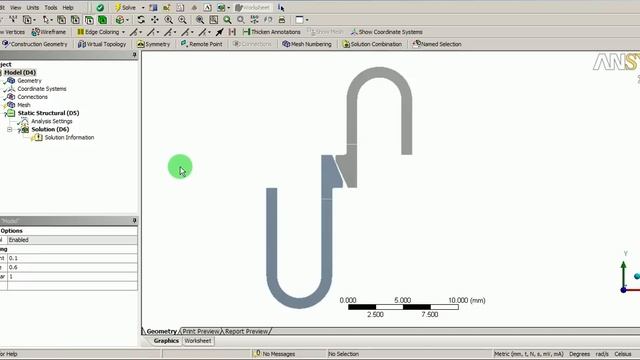The image size is (640, 360).
Task: Click the zoom in magnifier icon
Action: [169, 20]
